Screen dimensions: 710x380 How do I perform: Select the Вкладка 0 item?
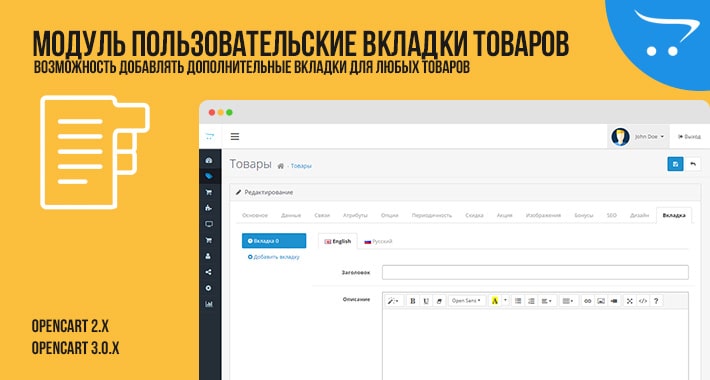[274, 241]
